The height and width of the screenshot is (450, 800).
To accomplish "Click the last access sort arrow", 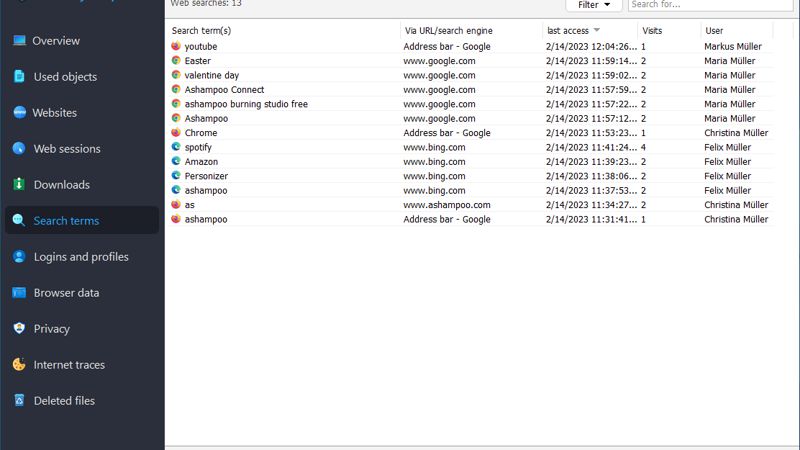I will 597,30.
